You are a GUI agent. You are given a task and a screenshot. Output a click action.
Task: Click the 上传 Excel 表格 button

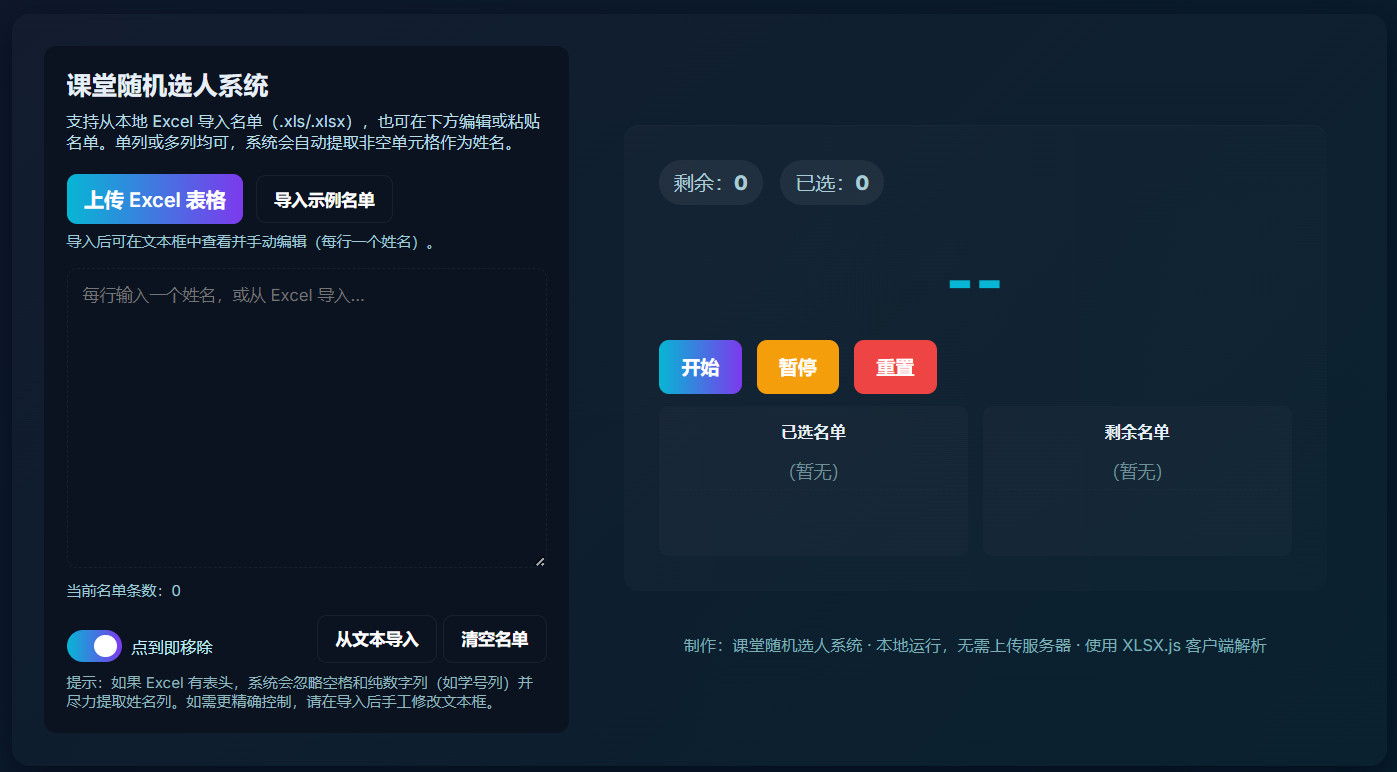tap(154, 198)
